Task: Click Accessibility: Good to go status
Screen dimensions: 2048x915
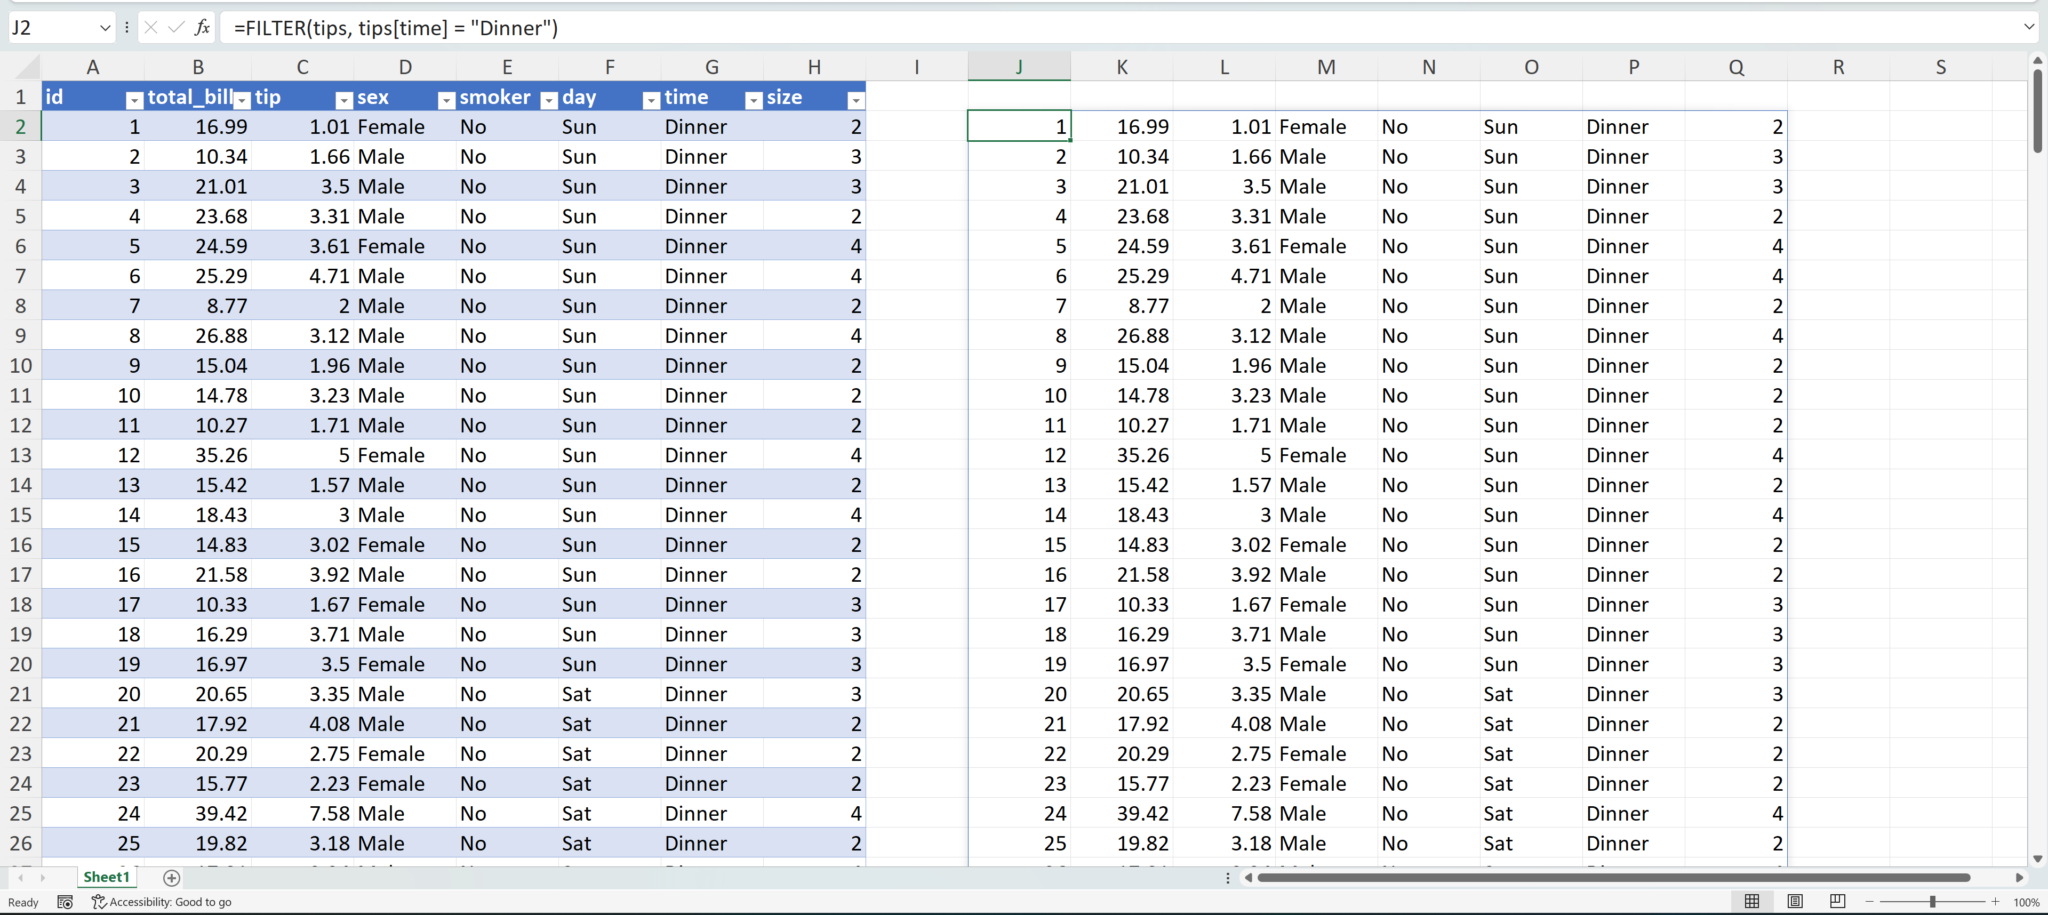Action: (161, 902)
